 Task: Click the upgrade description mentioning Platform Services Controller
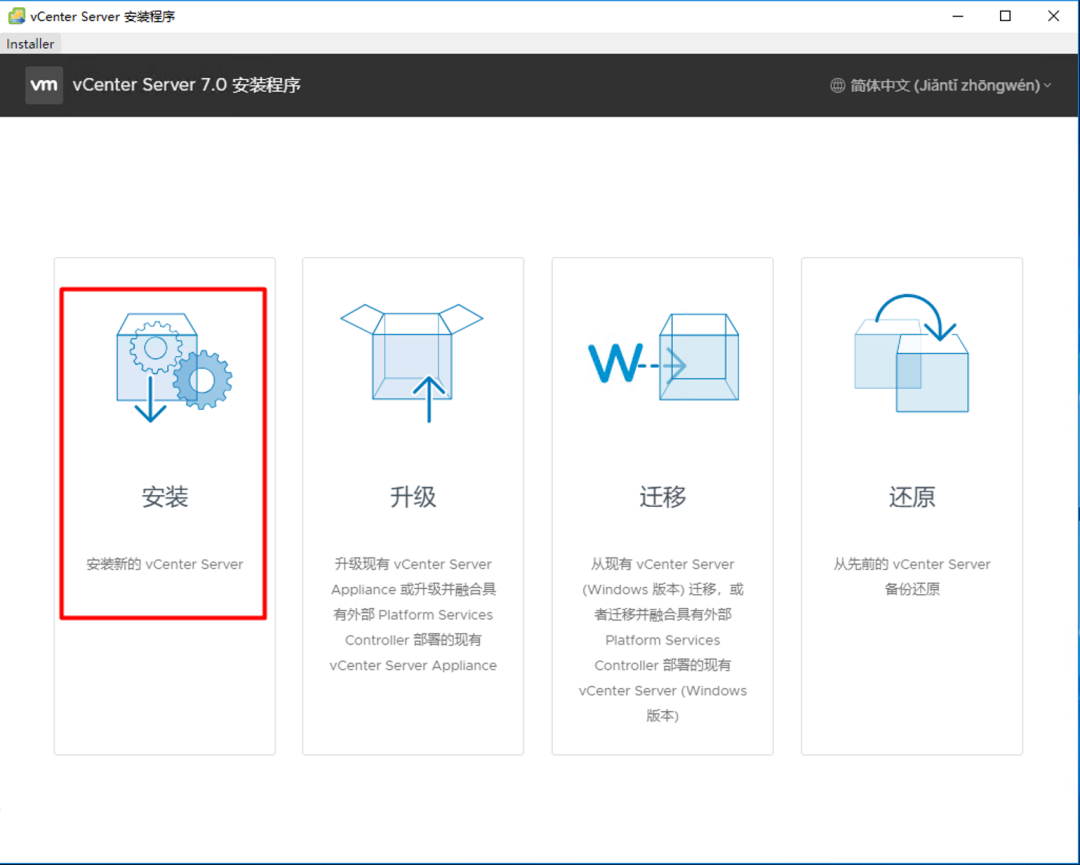tap(413, 614)
